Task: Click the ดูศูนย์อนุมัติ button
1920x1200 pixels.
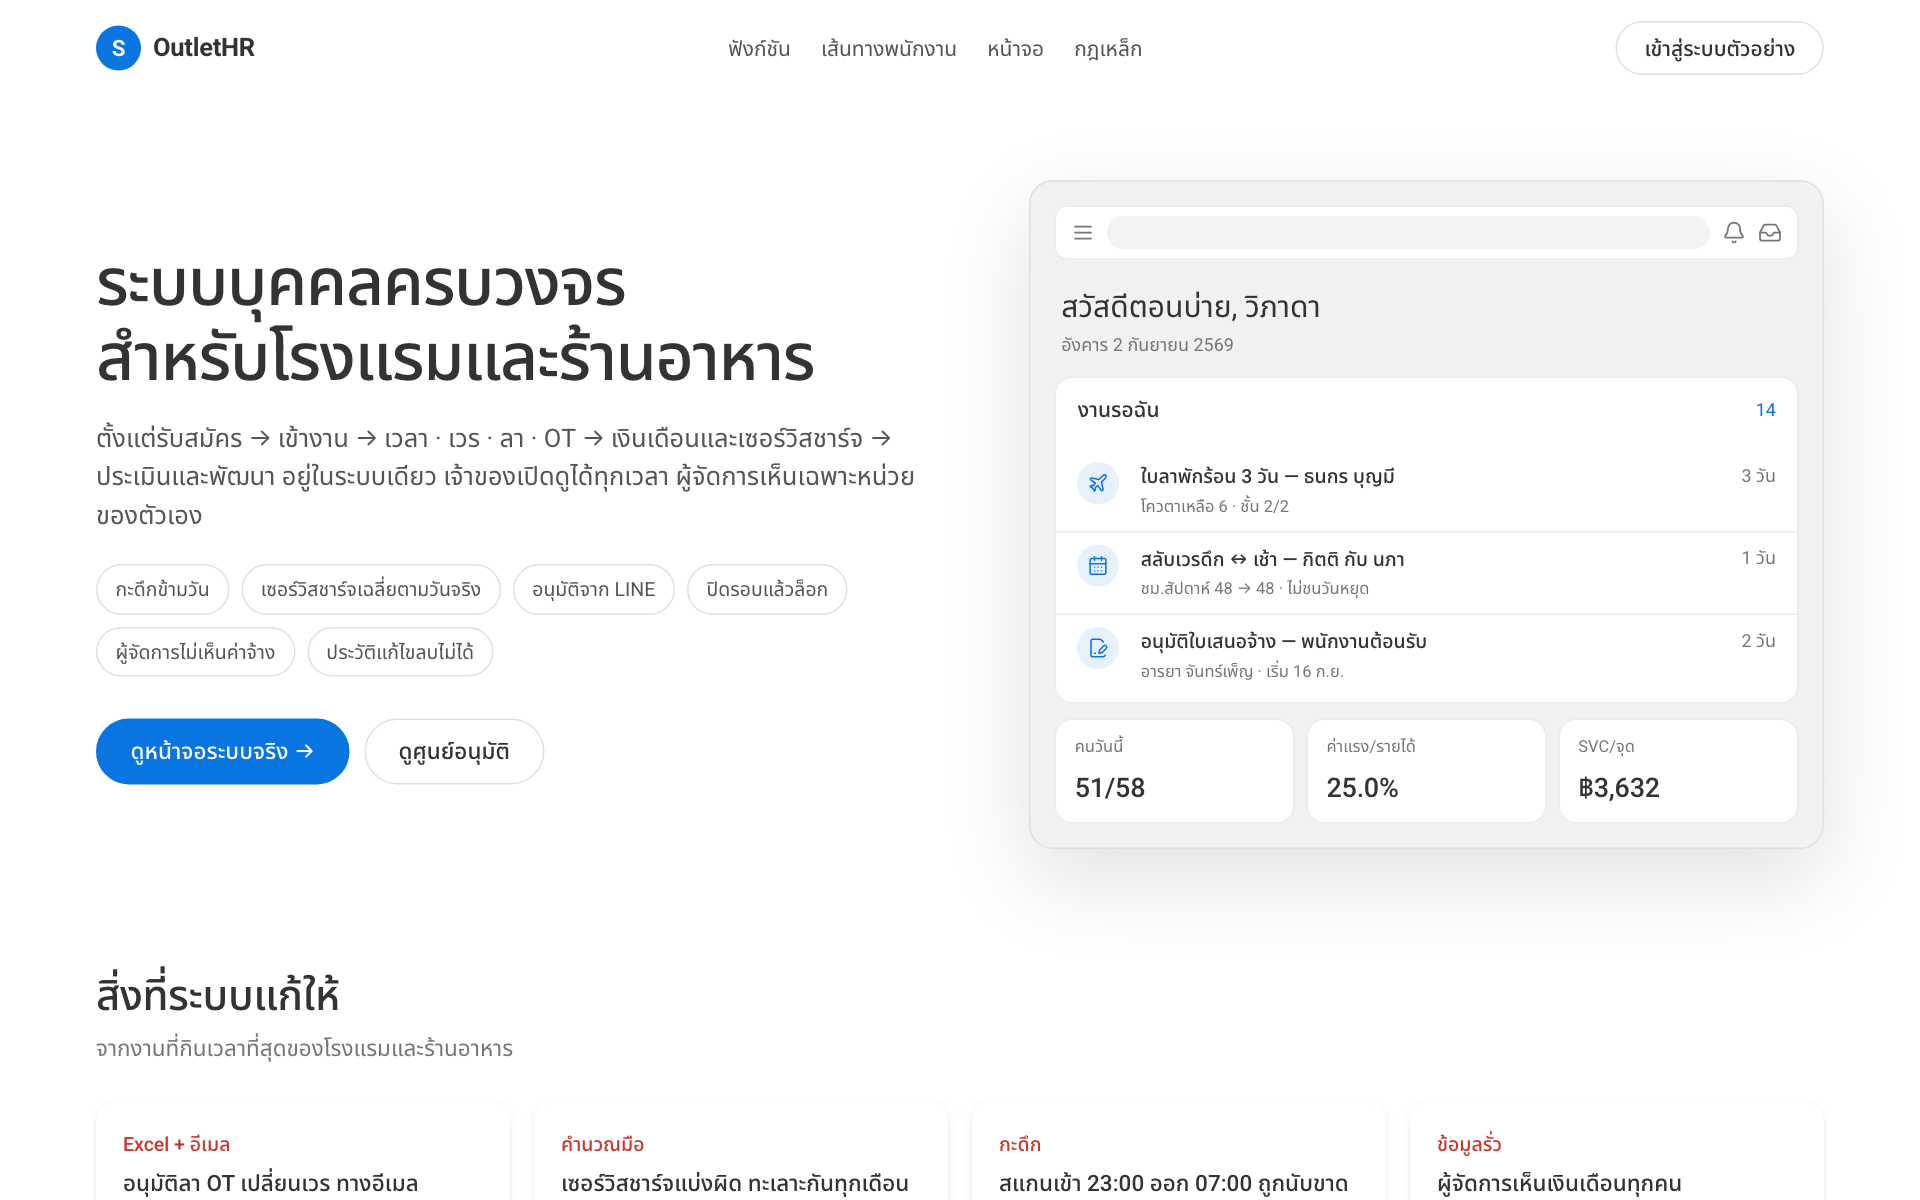Action: click(x=454, y=751)
